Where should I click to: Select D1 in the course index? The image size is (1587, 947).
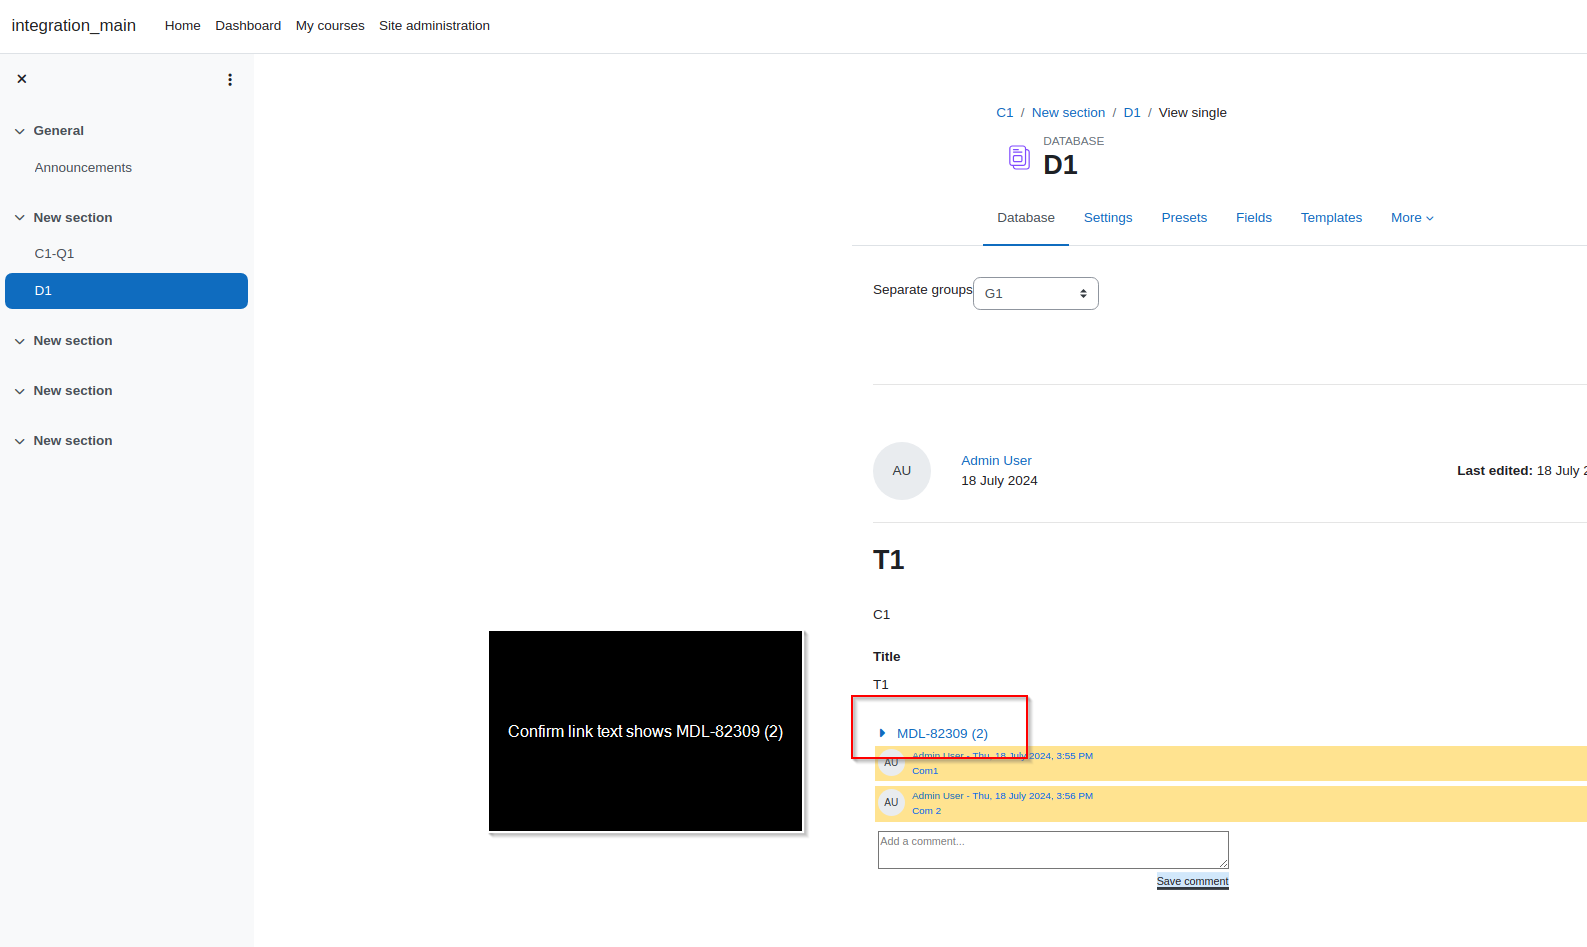[x=126, y=291]
